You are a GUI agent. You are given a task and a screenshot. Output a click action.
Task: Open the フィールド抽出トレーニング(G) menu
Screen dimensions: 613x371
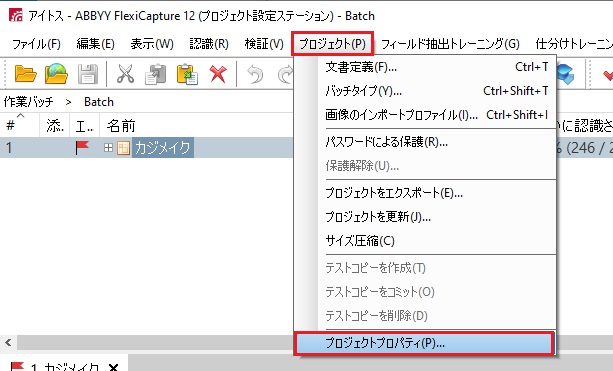pos(450,44)
